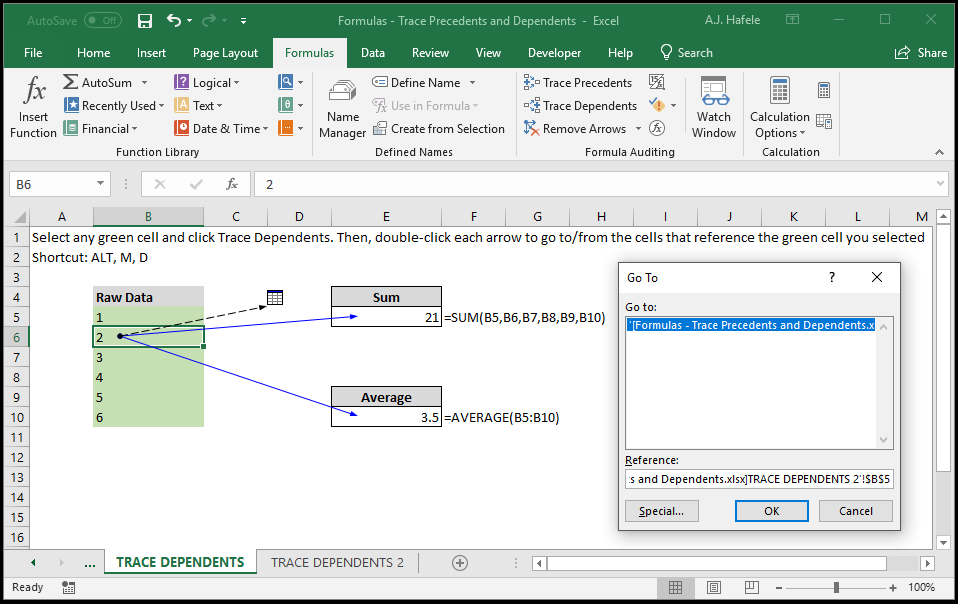Click Create from Selection
Viewport: 958px width, 604px height.
[439, 129]
